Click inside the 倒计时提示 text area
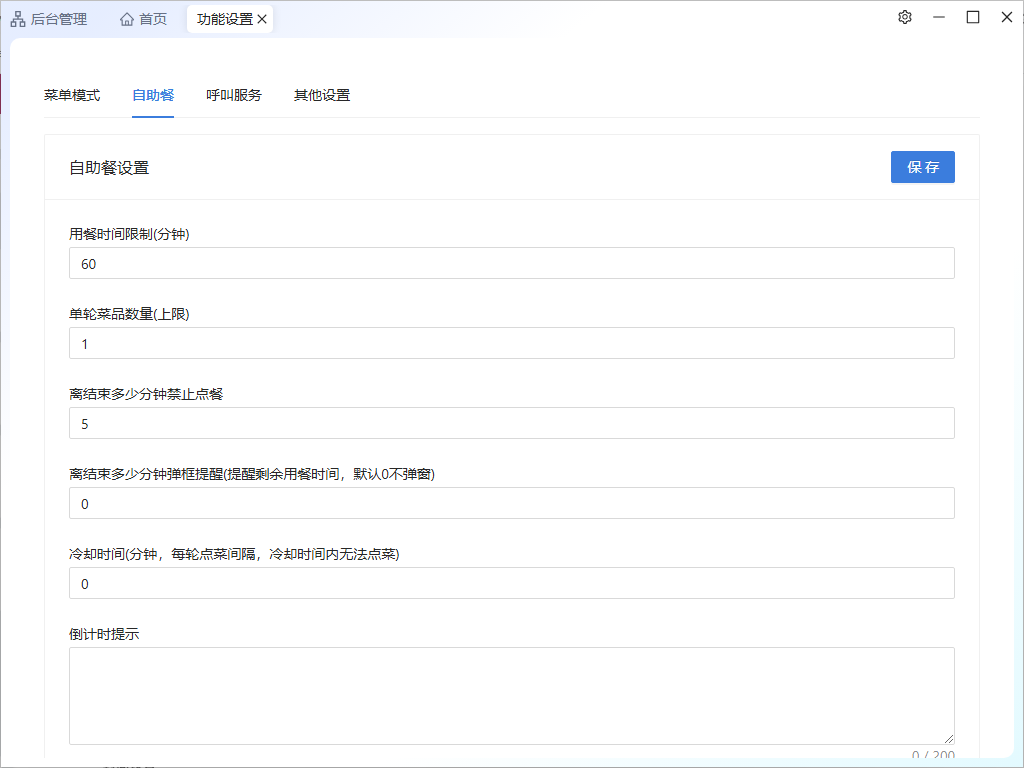Image resolution: width=1024 pixels, height=768 pixels. click(x=511, y=696)
